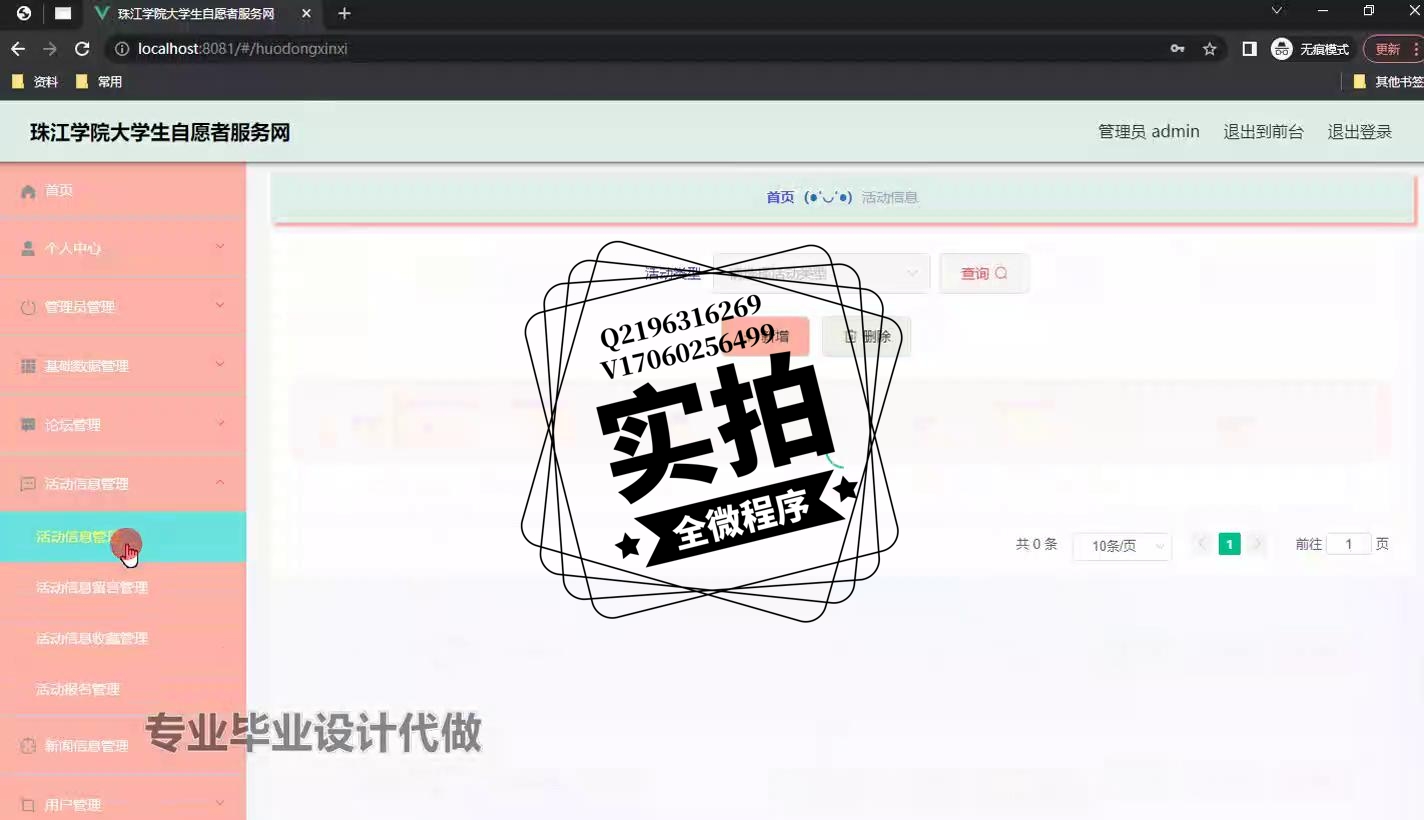Open the saved passwords key icon

click(x=1177, y=49)
